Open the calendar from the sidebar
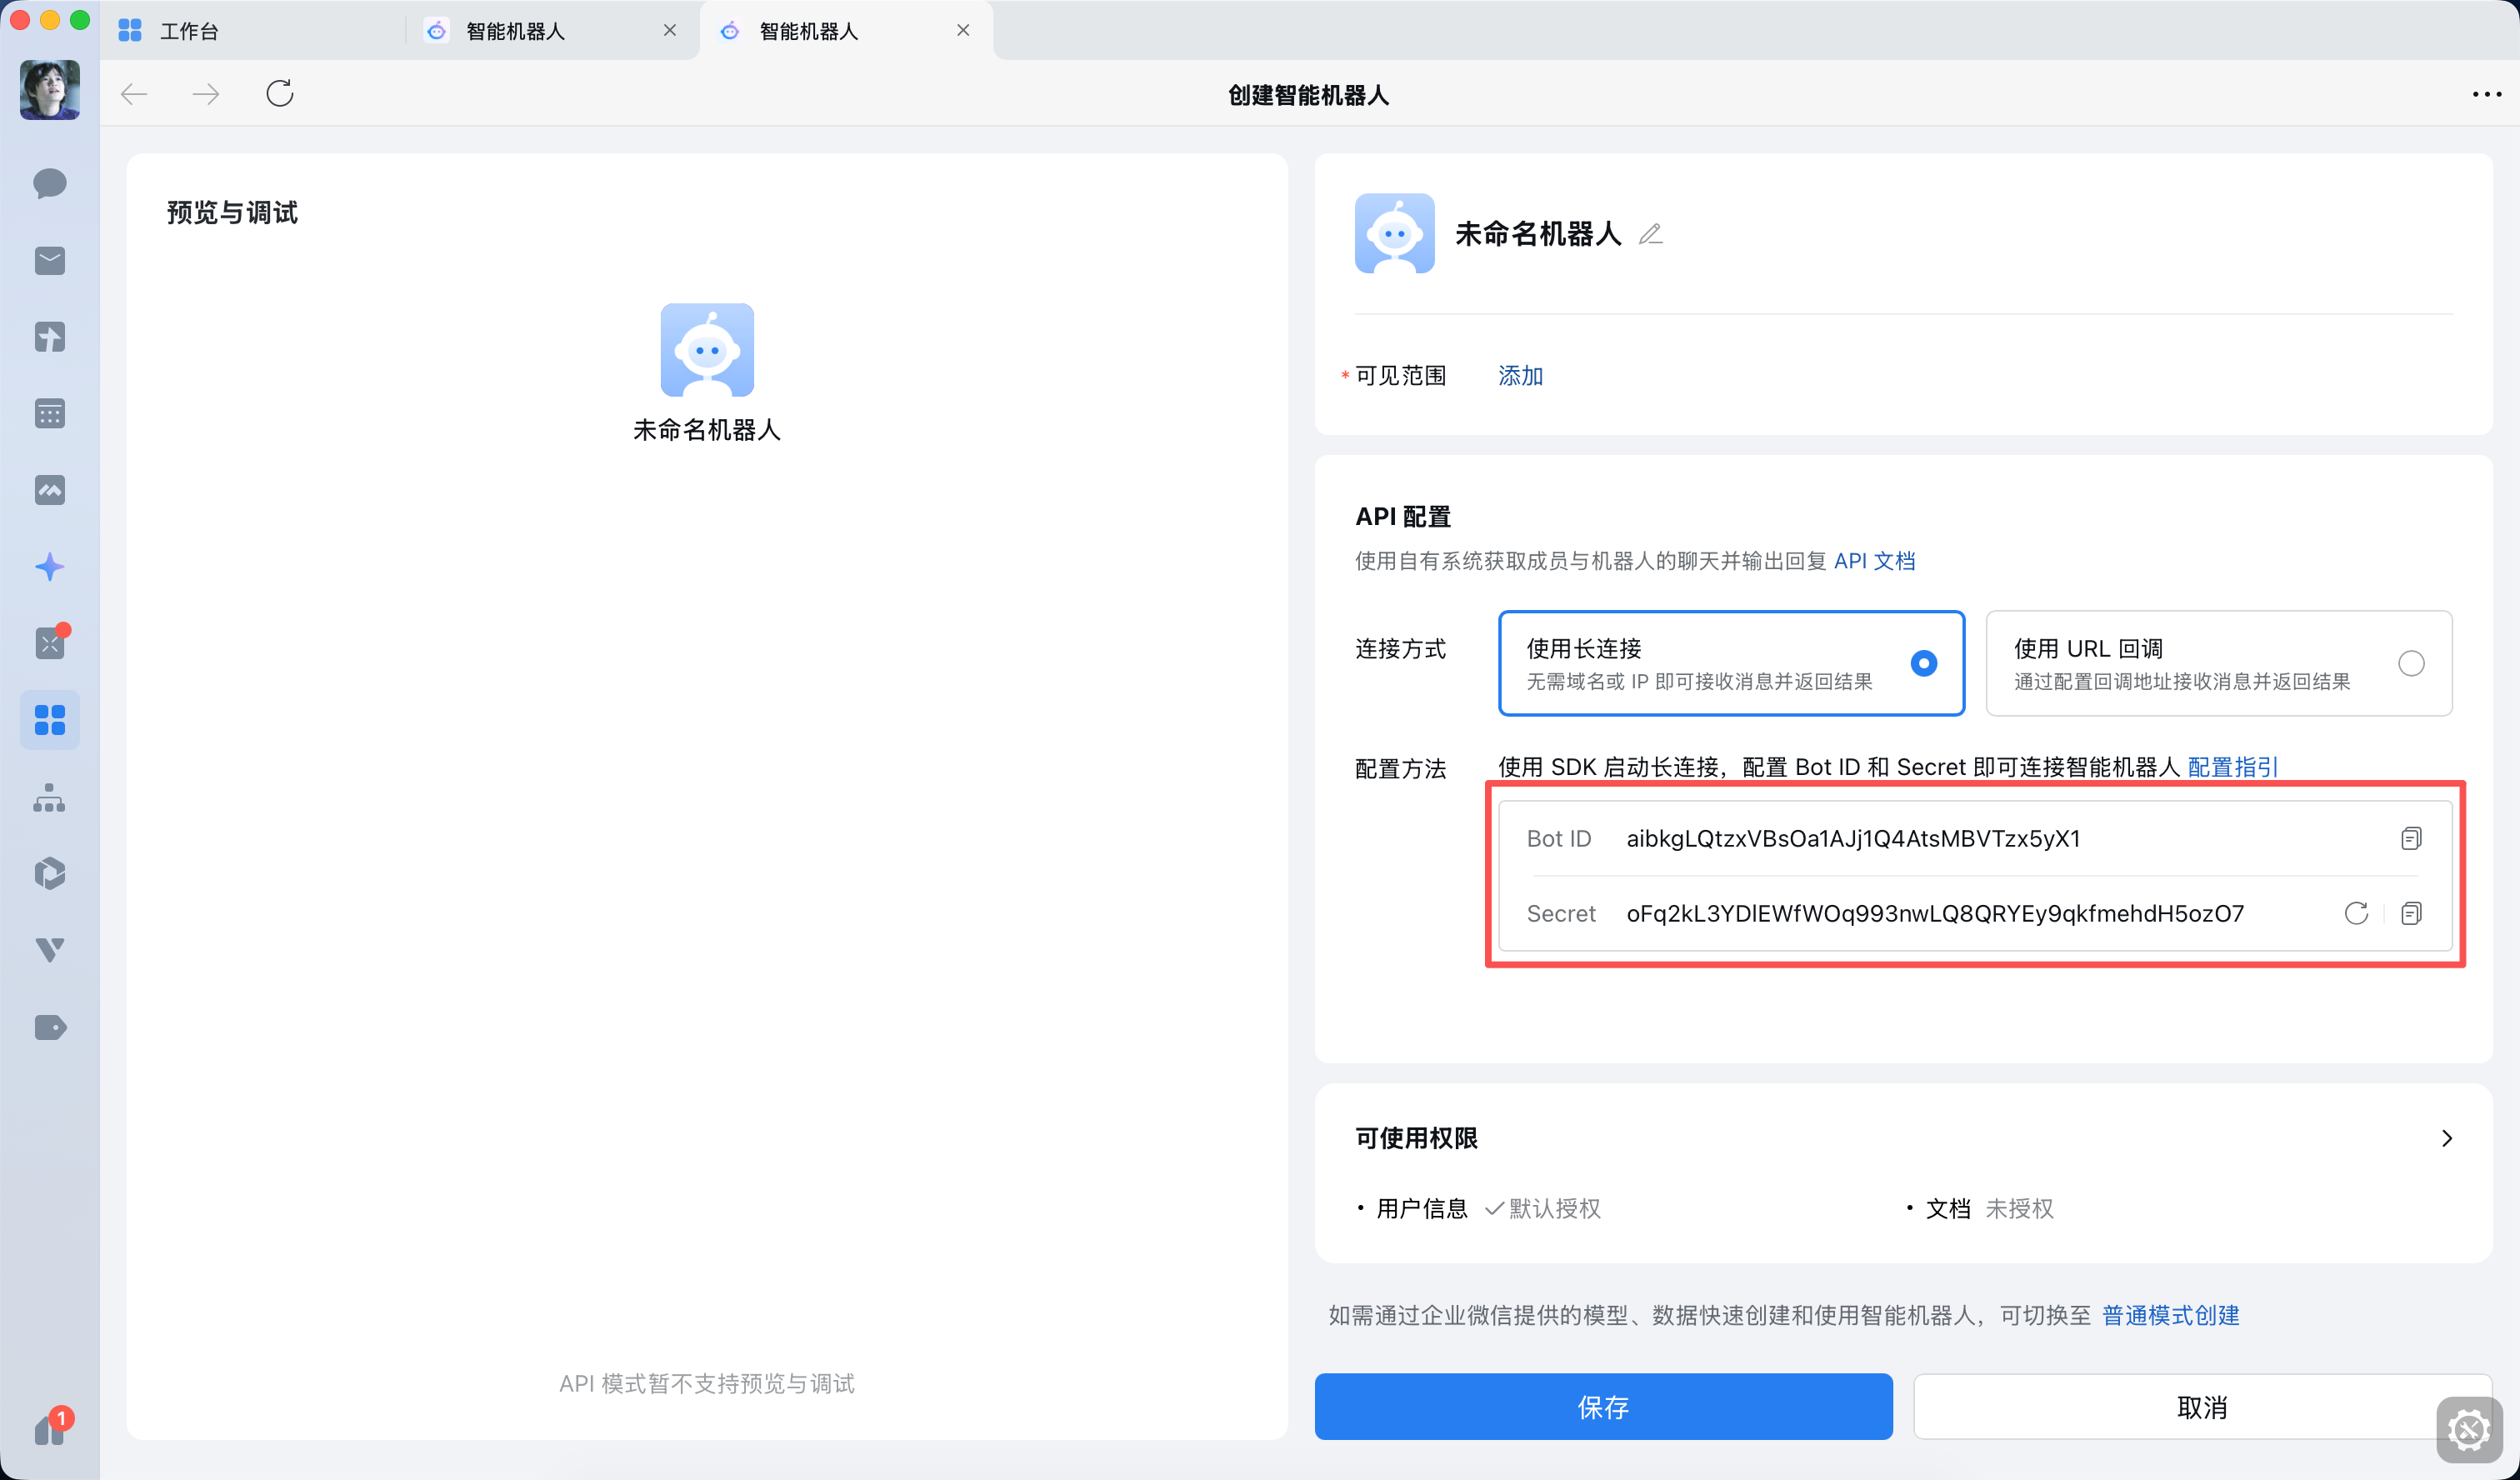The image size is (2520, 1480). [x=49, y=413]
